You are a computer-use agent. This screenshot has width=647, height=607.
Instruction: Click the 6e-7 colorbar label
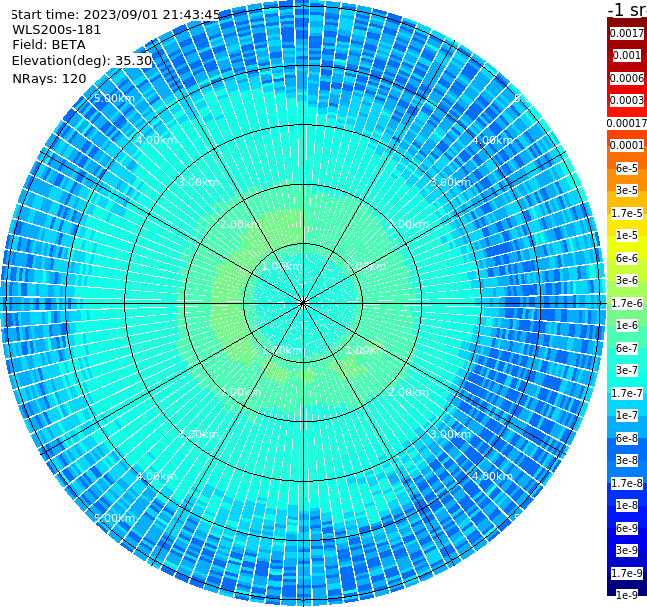tap(627, 348)
